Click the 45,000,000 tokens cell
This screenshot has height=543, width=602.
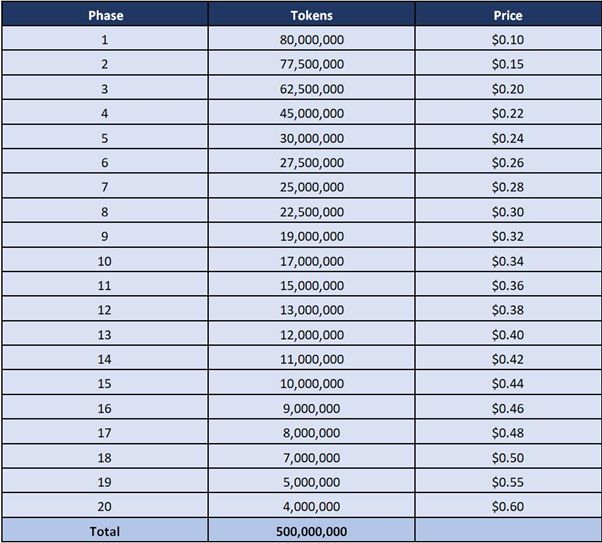tap(311, 113)
